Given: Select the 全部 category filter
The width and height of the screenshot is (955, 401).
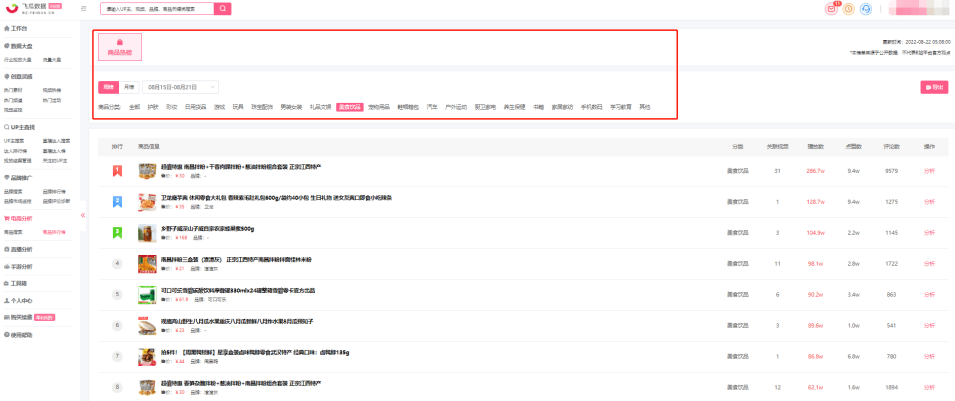Looking at the screenshot, I should pyautogui.click(x=134, y=106).
